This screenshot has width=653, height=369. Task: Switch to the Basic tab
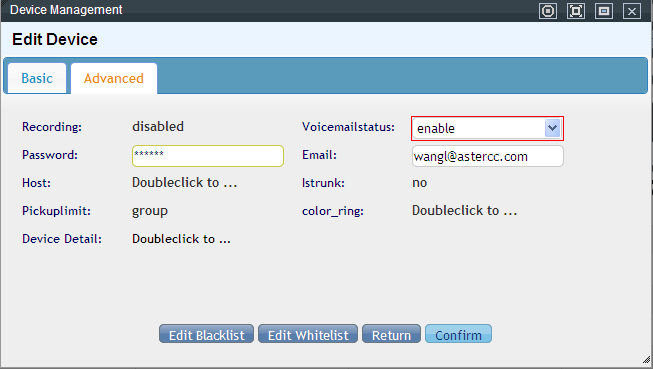click(37, 78)
